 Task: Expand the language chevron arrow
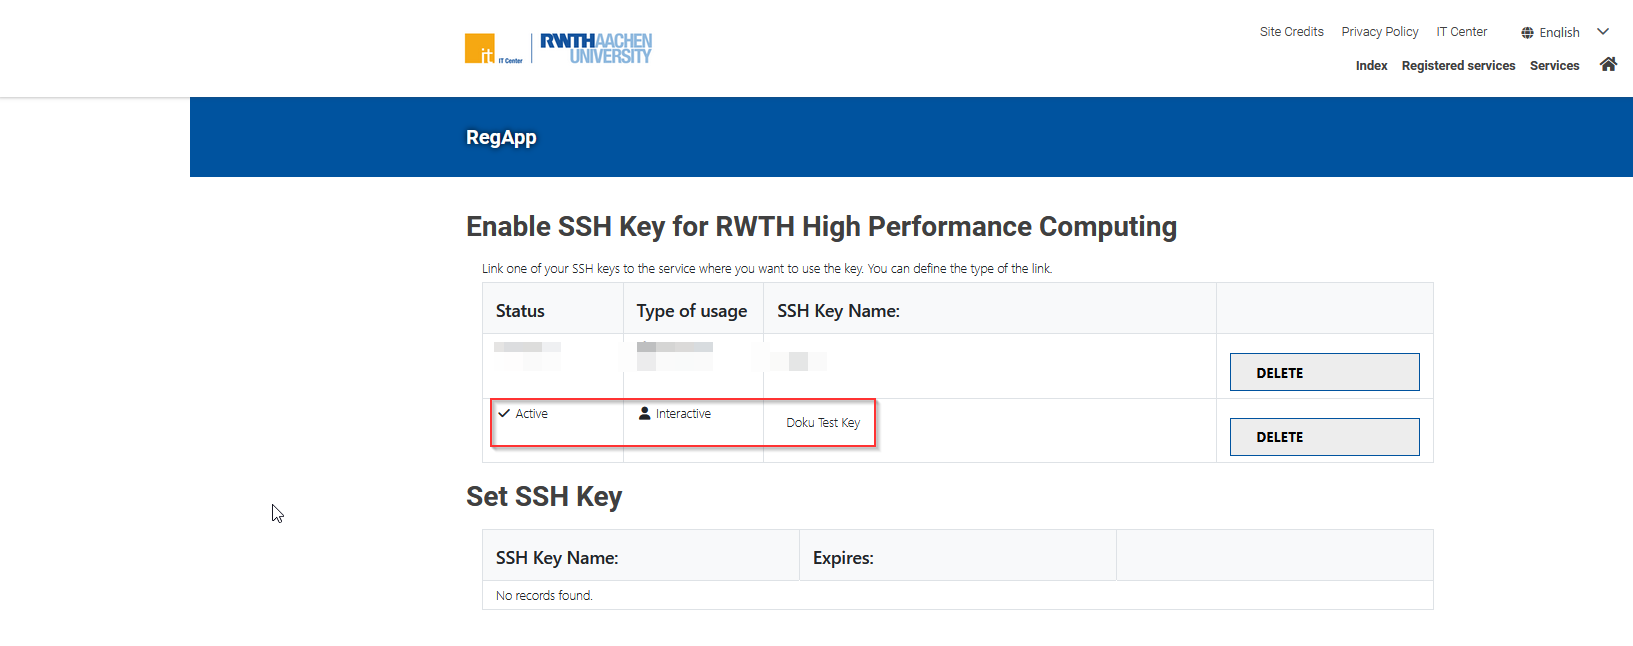(1603, 32)
